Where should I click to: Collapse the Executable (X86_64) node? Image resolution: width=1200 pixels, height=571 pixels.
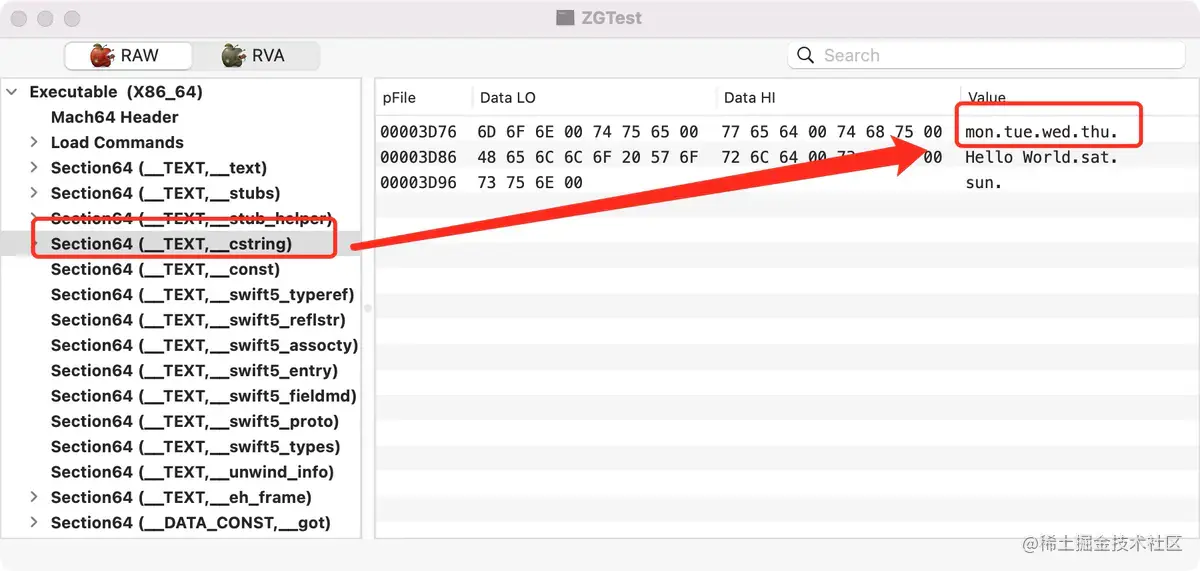(12, 92)
